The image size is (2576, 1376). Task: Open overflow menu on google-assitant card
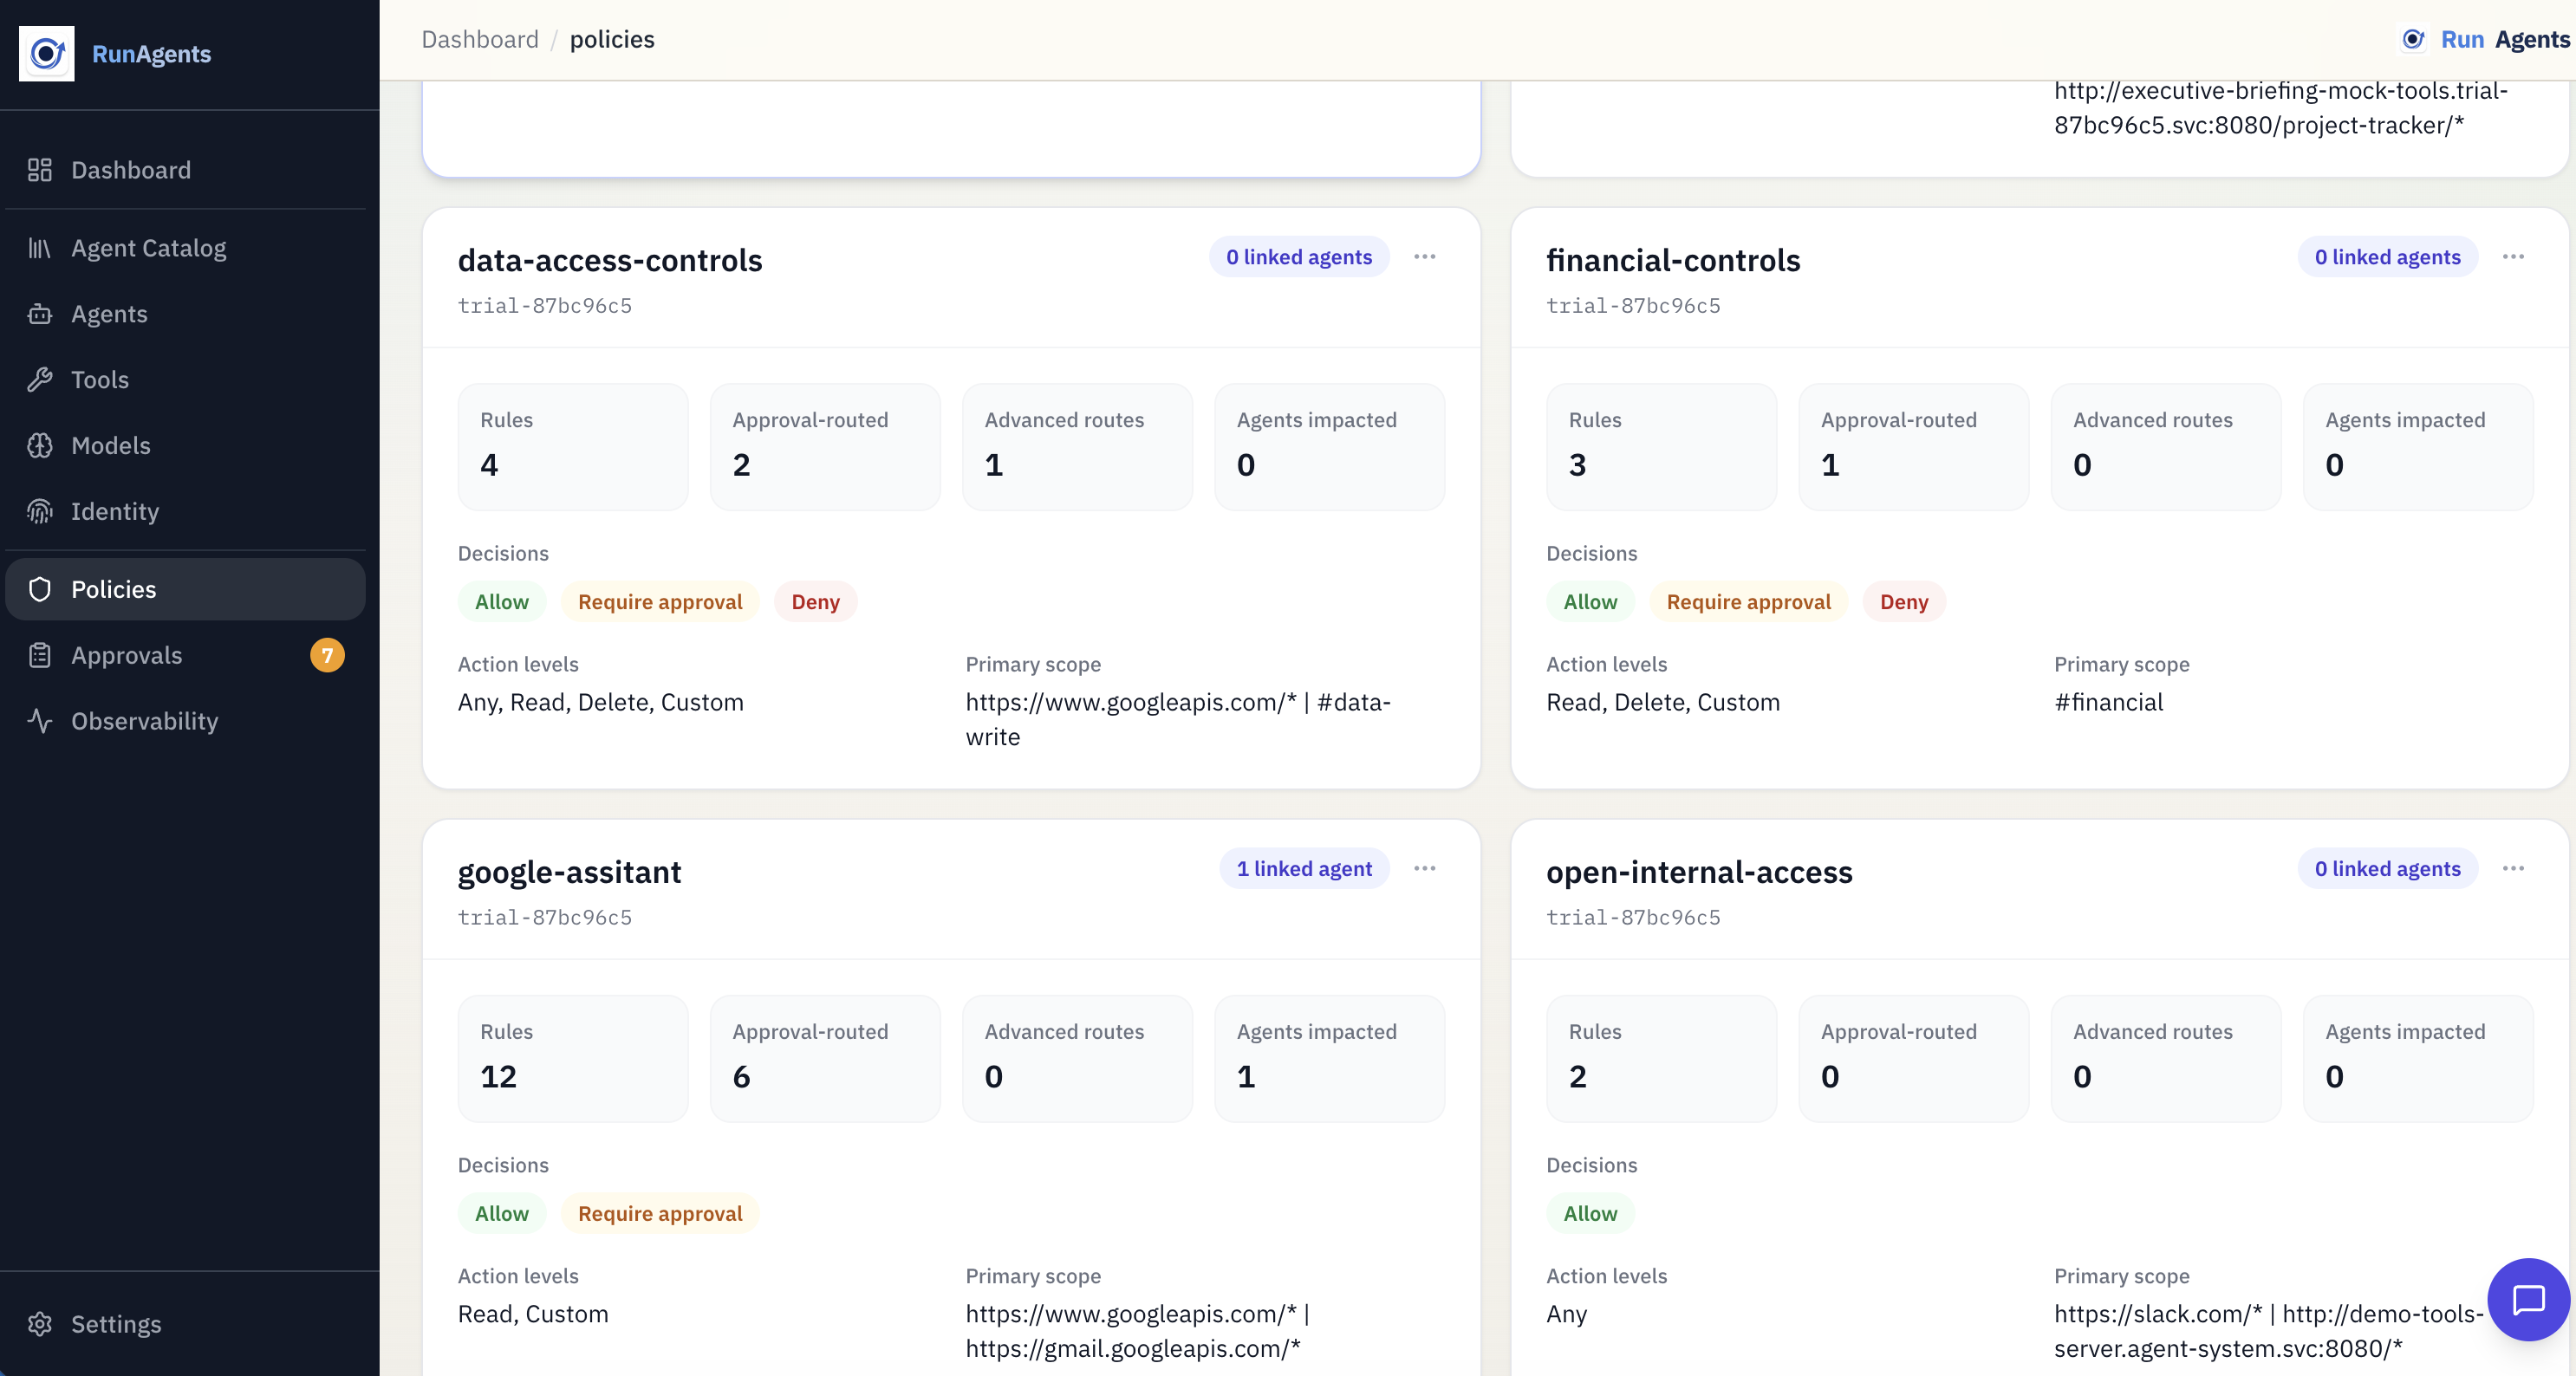1425,869
